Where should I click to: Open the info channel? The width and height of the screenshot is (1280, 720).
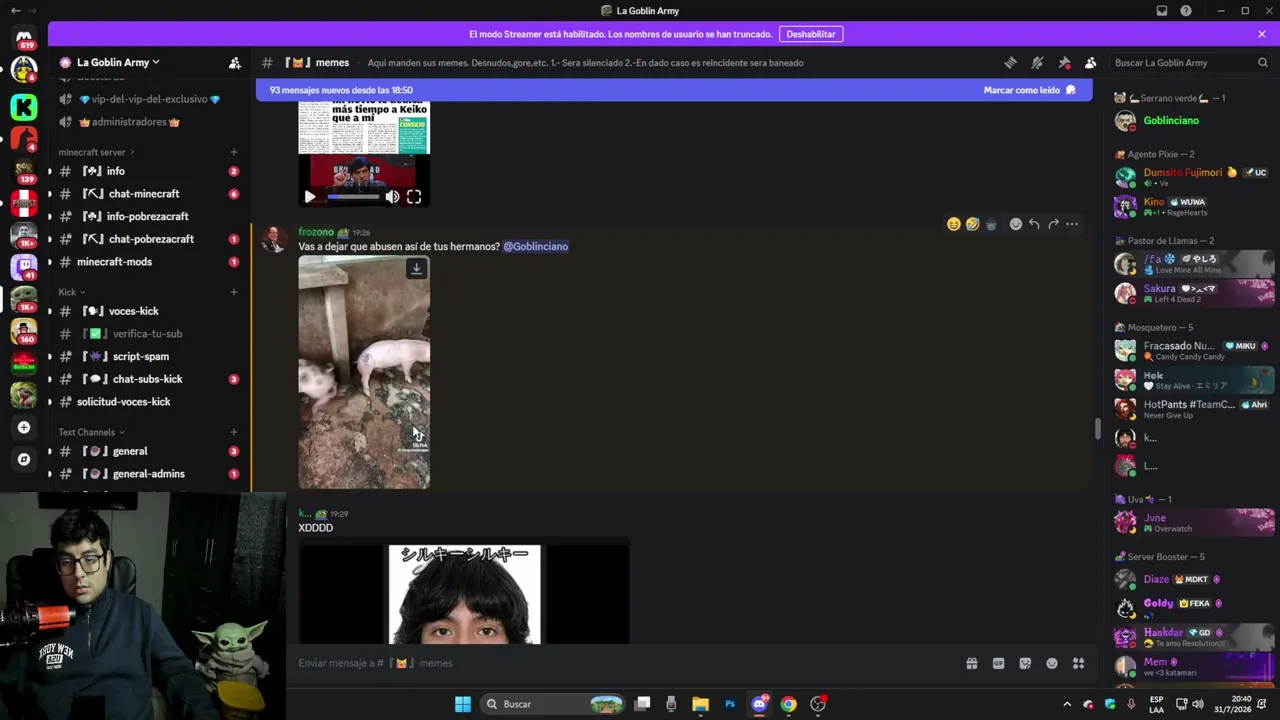point(148,171)
